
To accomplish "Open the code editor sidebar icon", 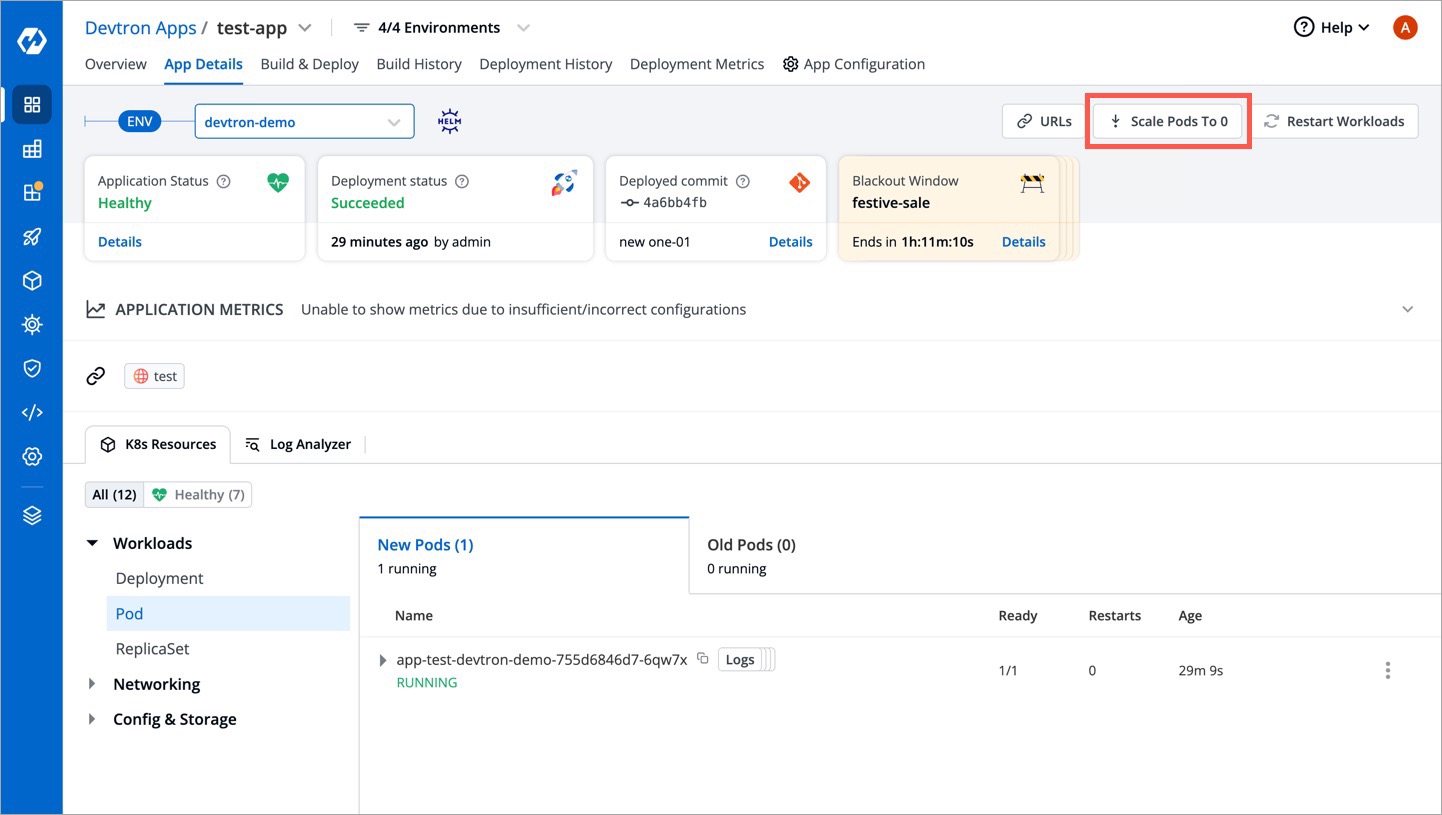I will 32,413.
